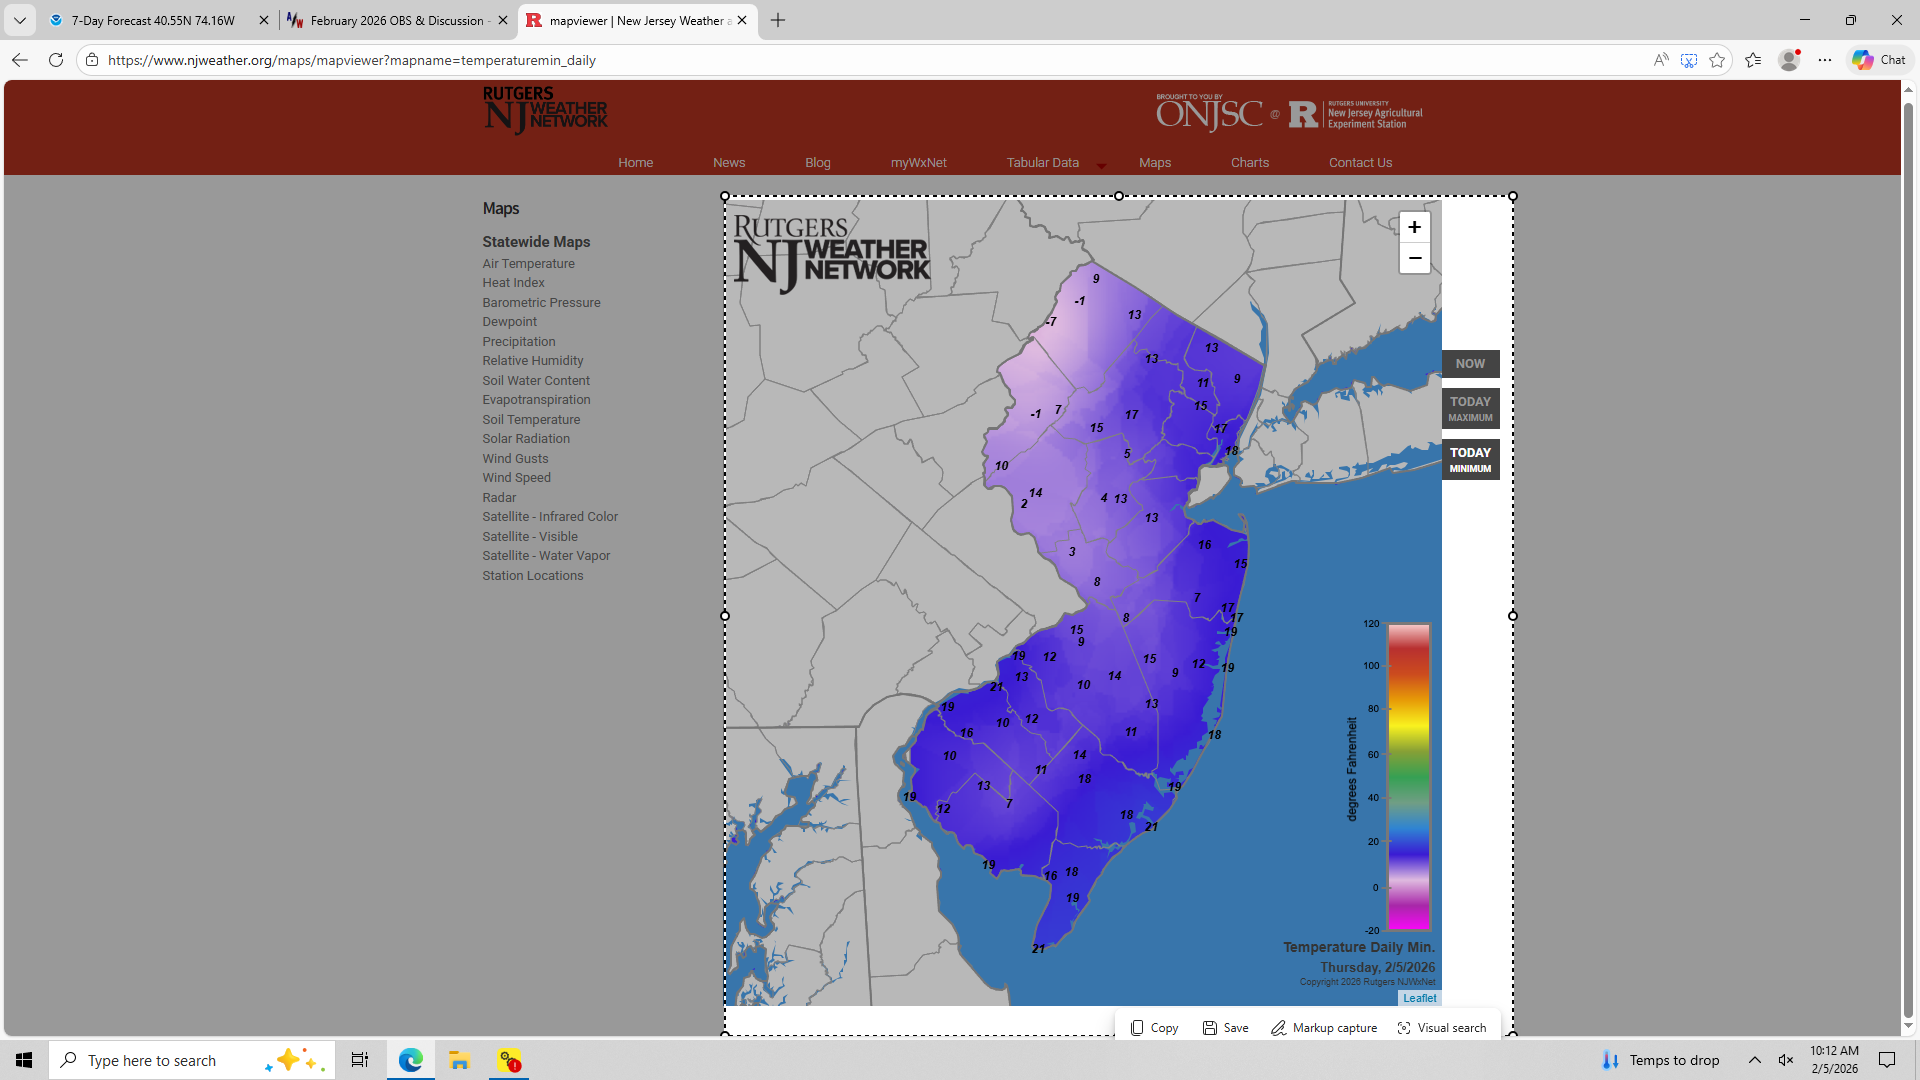
Task: Open Markup capture tool
Action: click(1324, 1028)
